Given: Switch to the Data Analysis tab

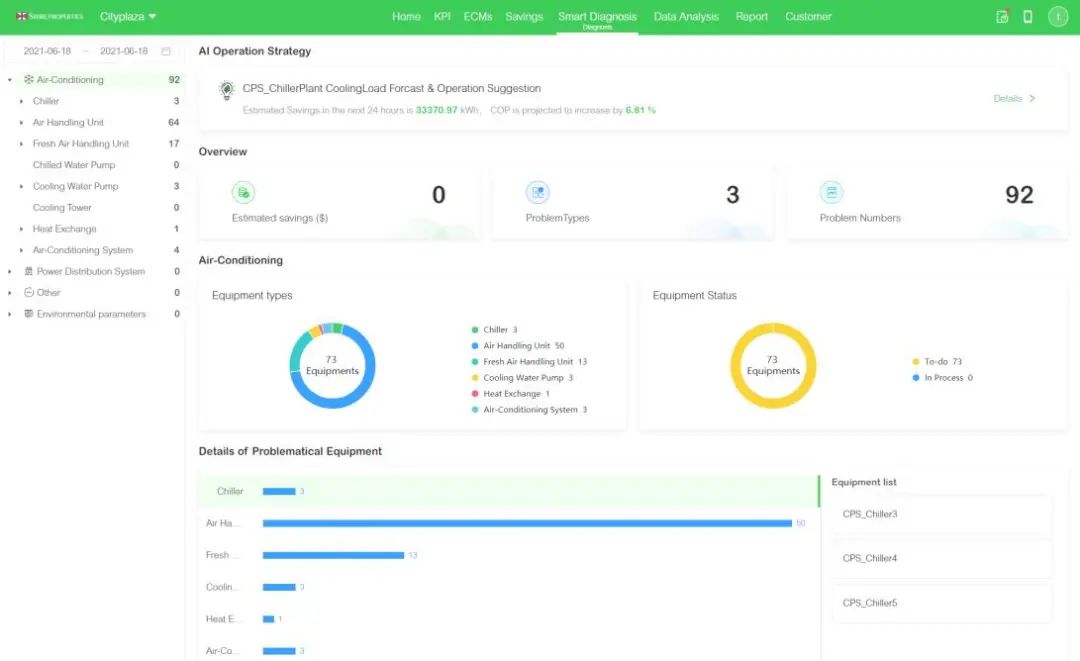Looking at the screenshot, I should point(685,17).
